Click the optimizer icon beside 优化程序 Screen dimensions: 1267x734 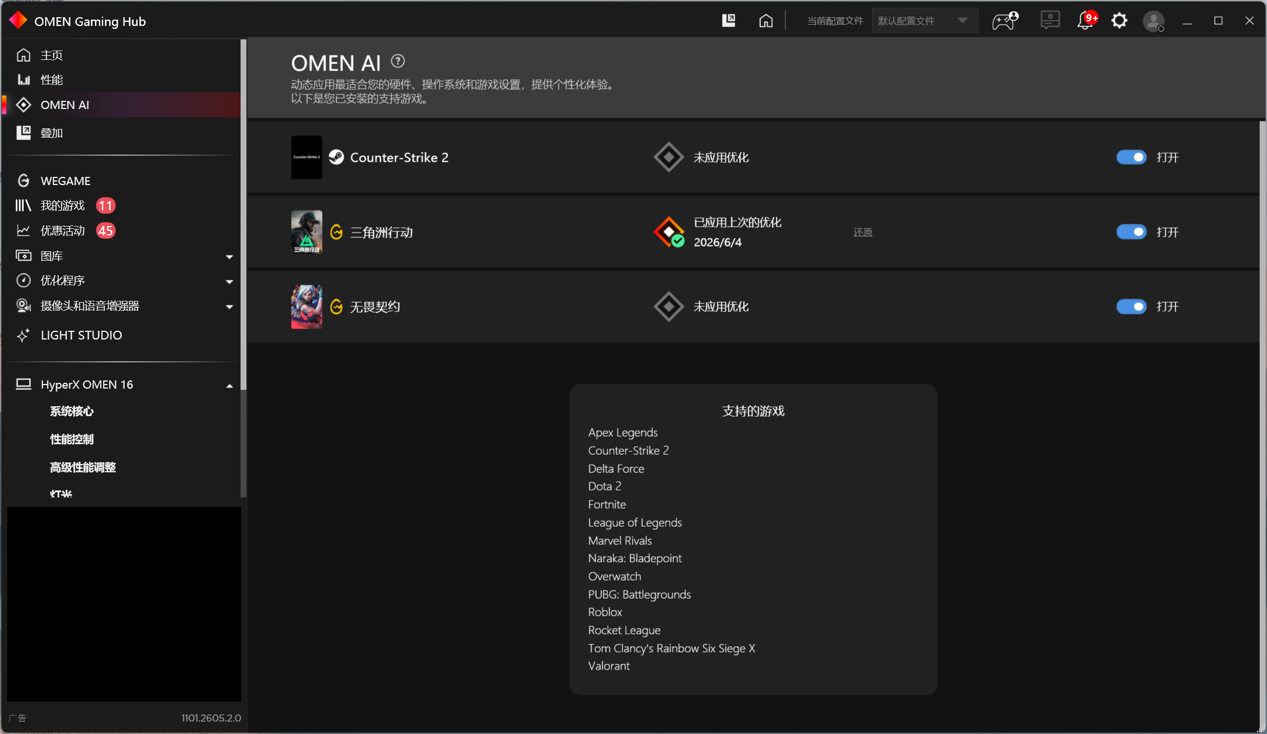(x=23, y=281)
